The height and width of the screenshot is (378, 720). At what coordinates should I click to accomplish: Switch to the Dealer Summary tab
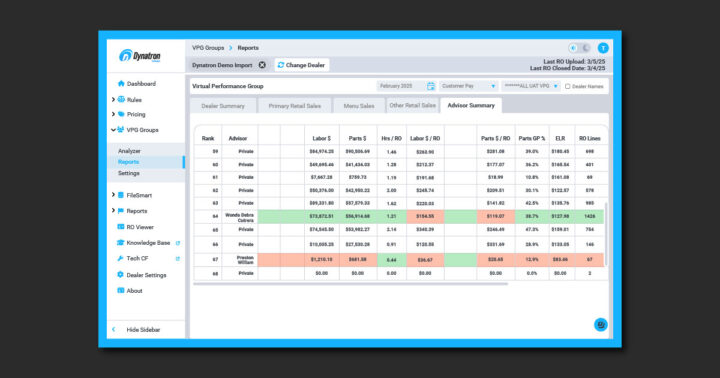click(223, 106)
